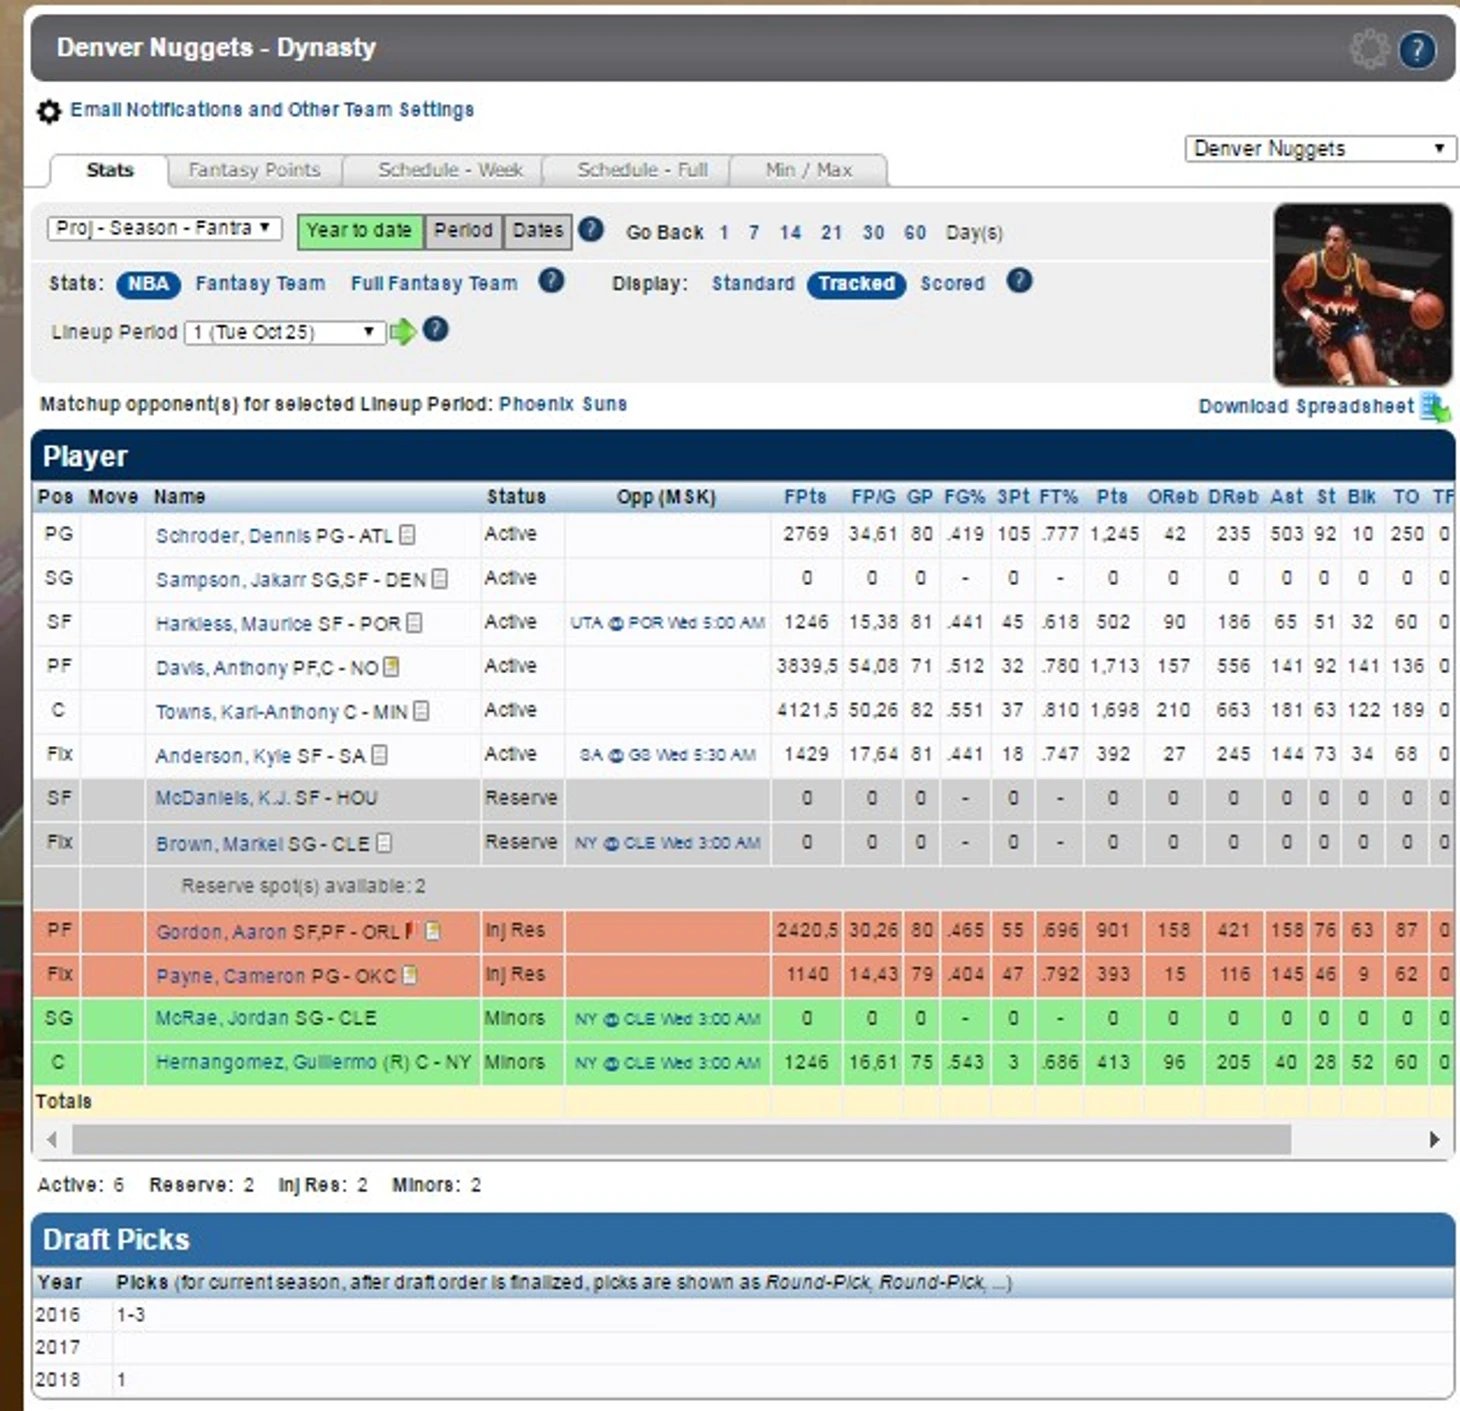
Task: Click green arrow next to Lineup Period
Action: pyautogui.click(x=402, y=332)
